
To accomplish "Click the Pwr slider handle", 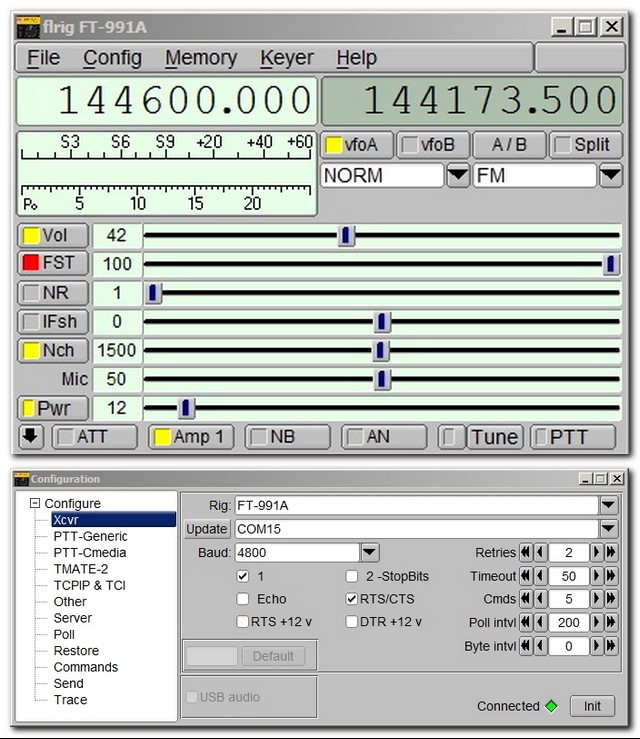I will click(187, 408).
